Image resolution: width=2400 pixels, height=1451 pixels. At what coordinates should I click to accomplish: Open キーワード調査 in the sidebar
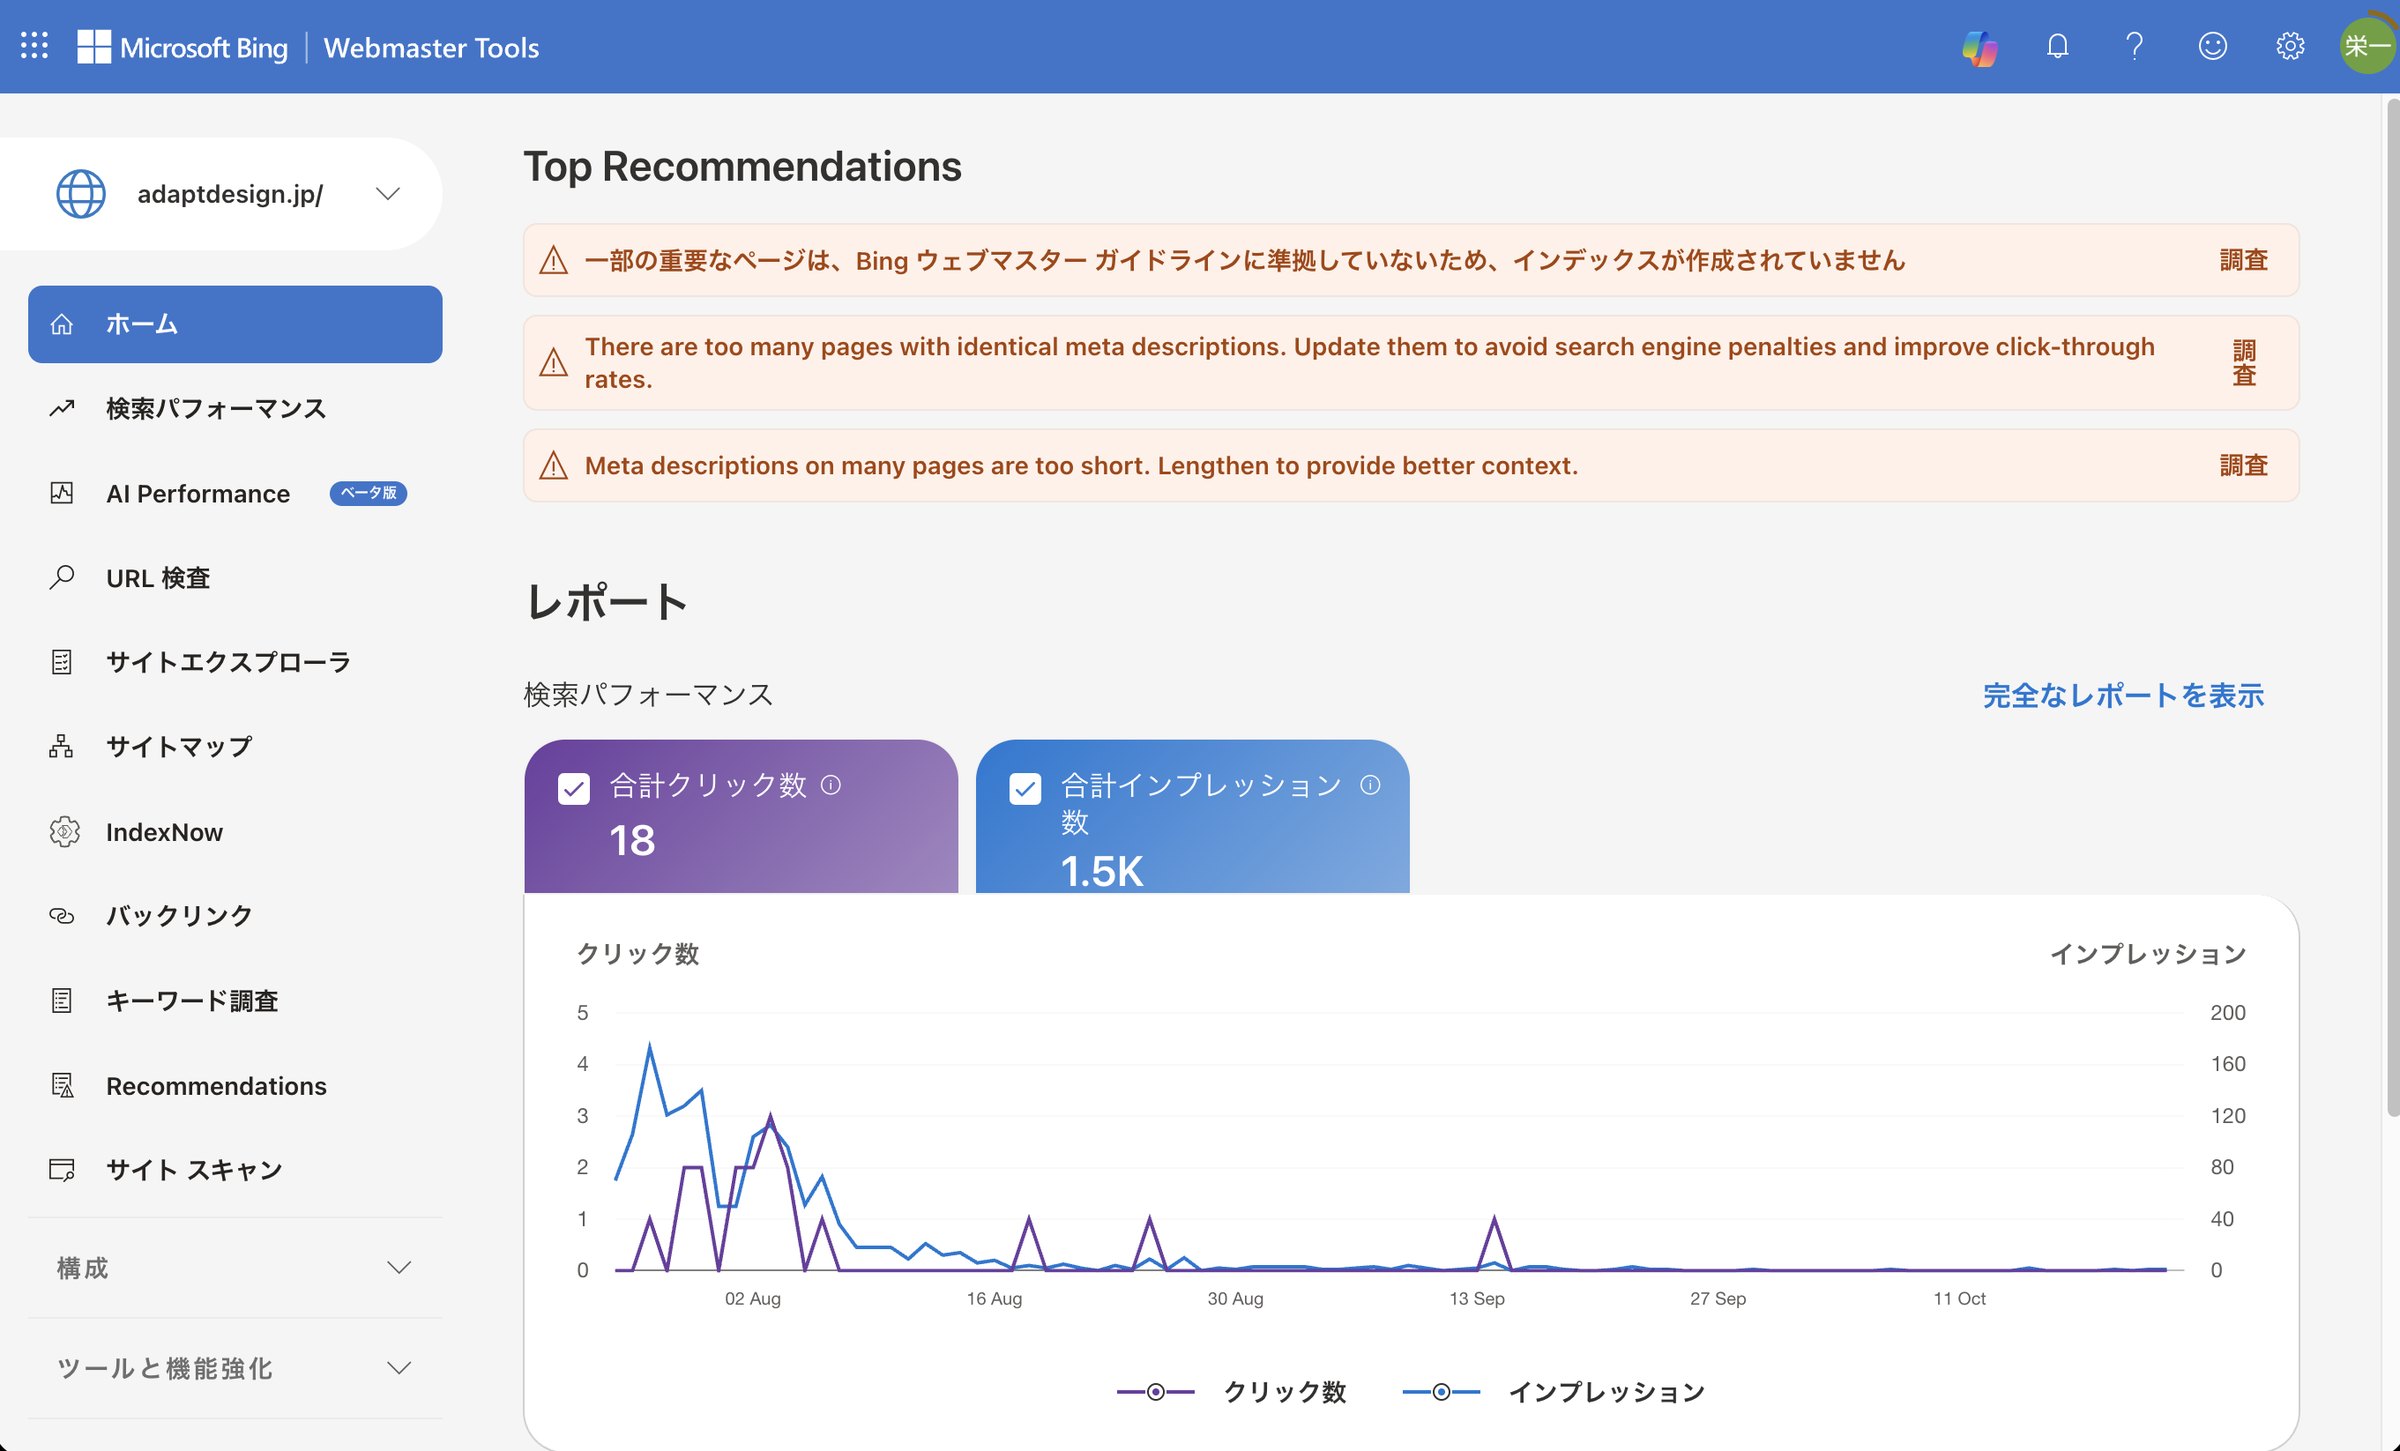(x=235, y=1001)
